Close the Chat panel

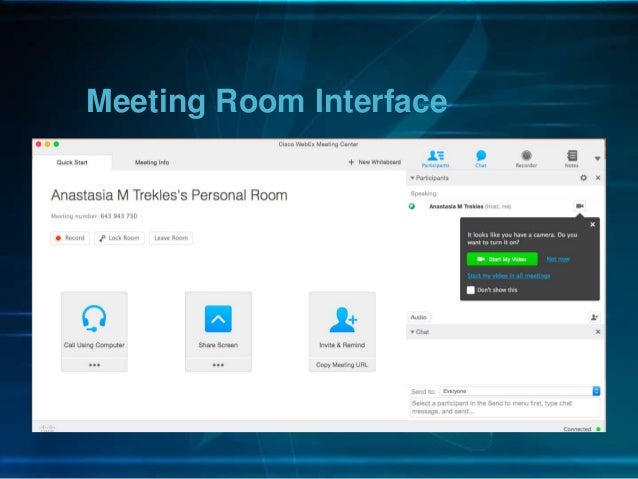598,332
